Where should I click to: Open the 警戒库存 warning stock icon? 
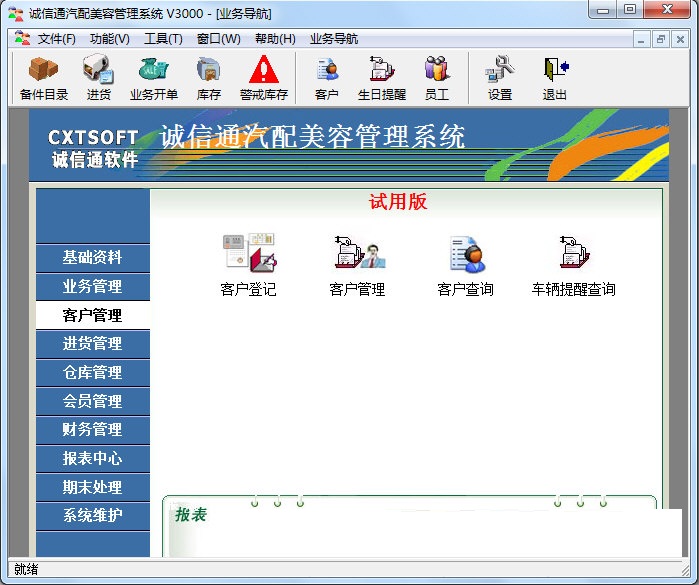coord(264,78)
